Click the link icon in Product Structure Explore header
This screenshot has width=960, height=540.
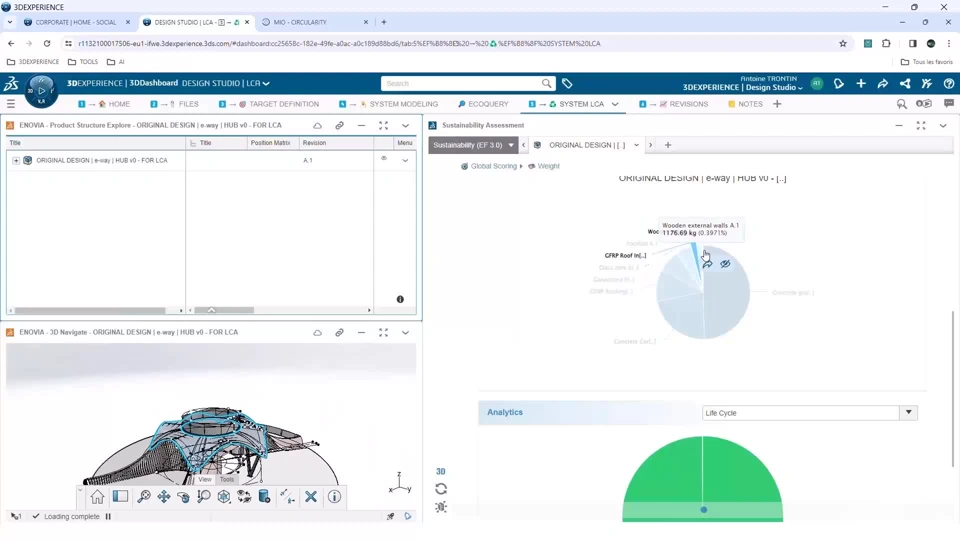(x=339, y=126)
